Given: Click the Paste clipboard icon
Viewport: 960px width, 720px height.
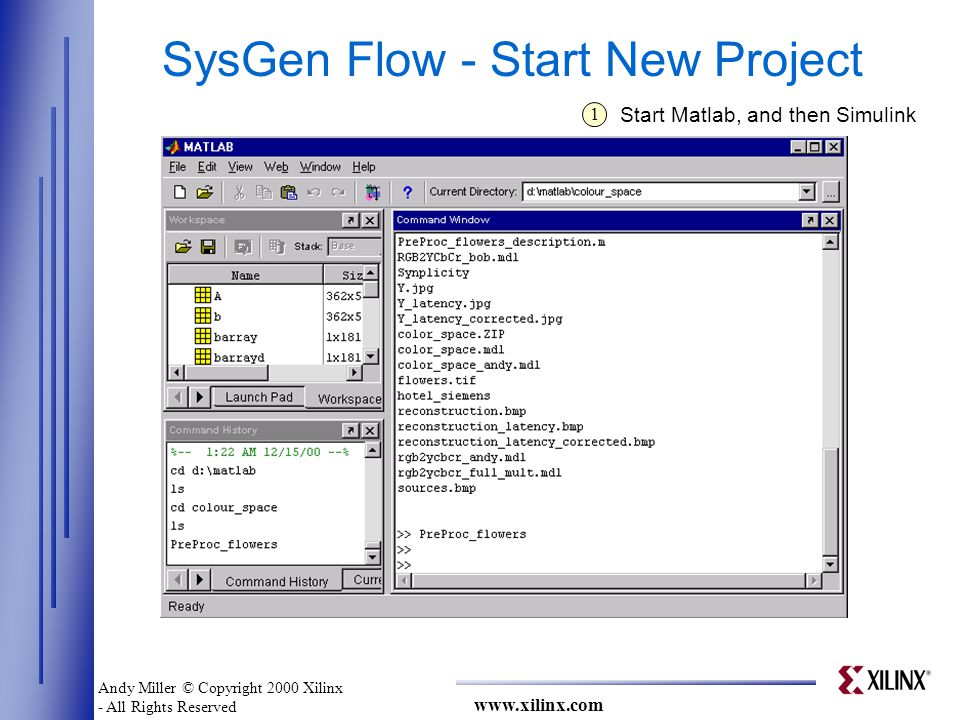Looking at the screenshot, I should pyautogui.click(x=288, y=192).
